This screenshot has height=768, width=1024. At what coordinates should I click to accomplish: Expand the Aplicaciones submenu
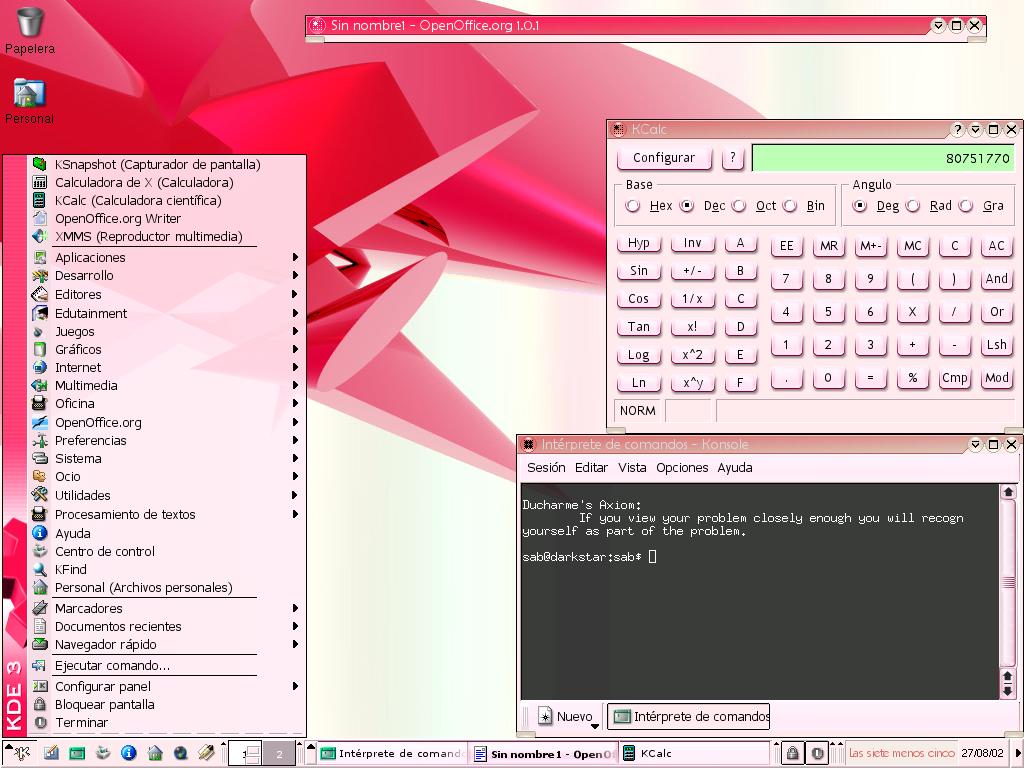167,257
